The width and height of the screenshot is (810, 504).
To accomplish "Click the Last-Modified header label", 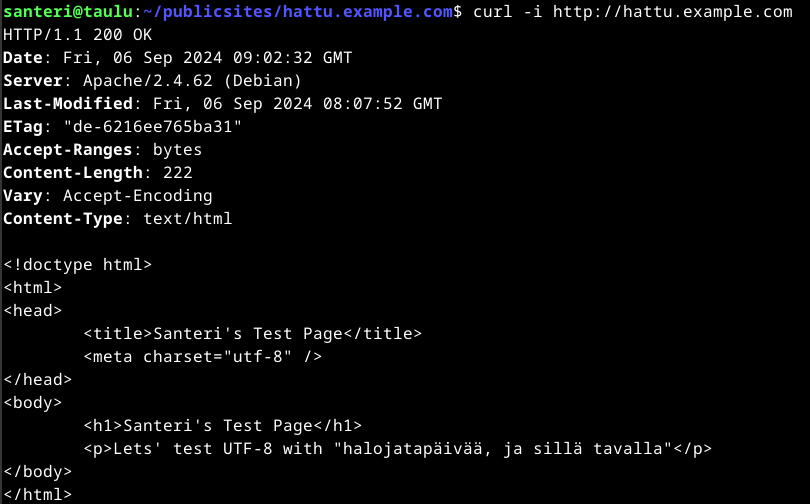I will tap(68, 104).
